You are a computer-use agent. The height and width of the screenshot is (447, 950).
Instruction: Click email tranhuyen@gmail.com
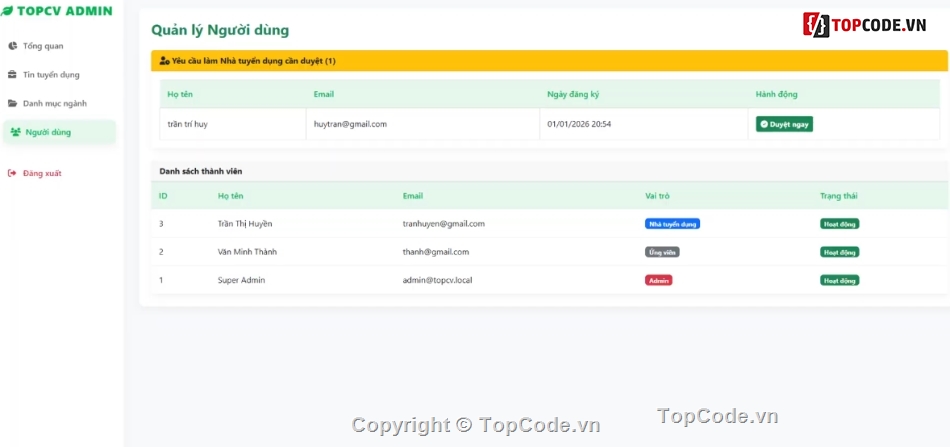point(443,224)
